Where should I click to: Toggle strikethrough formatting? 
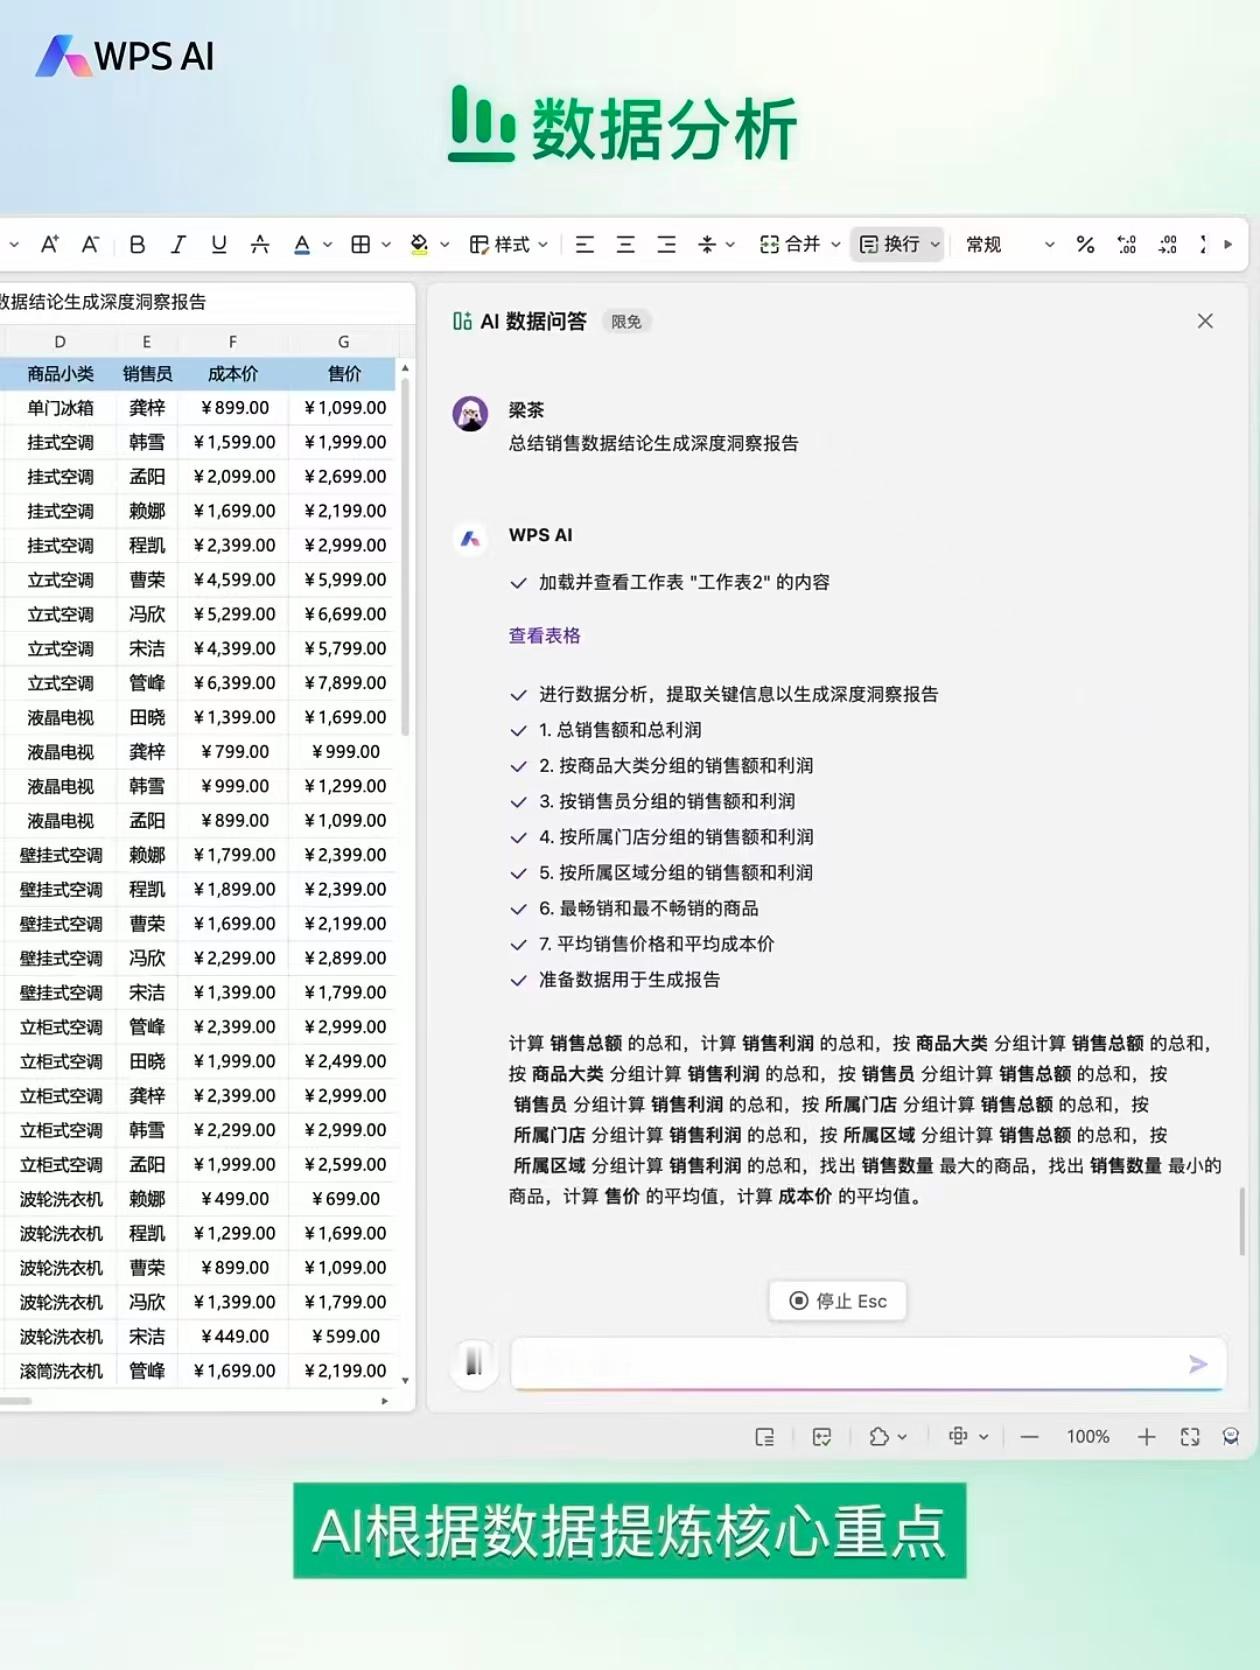pyautogui.click(x=260, y=244)
